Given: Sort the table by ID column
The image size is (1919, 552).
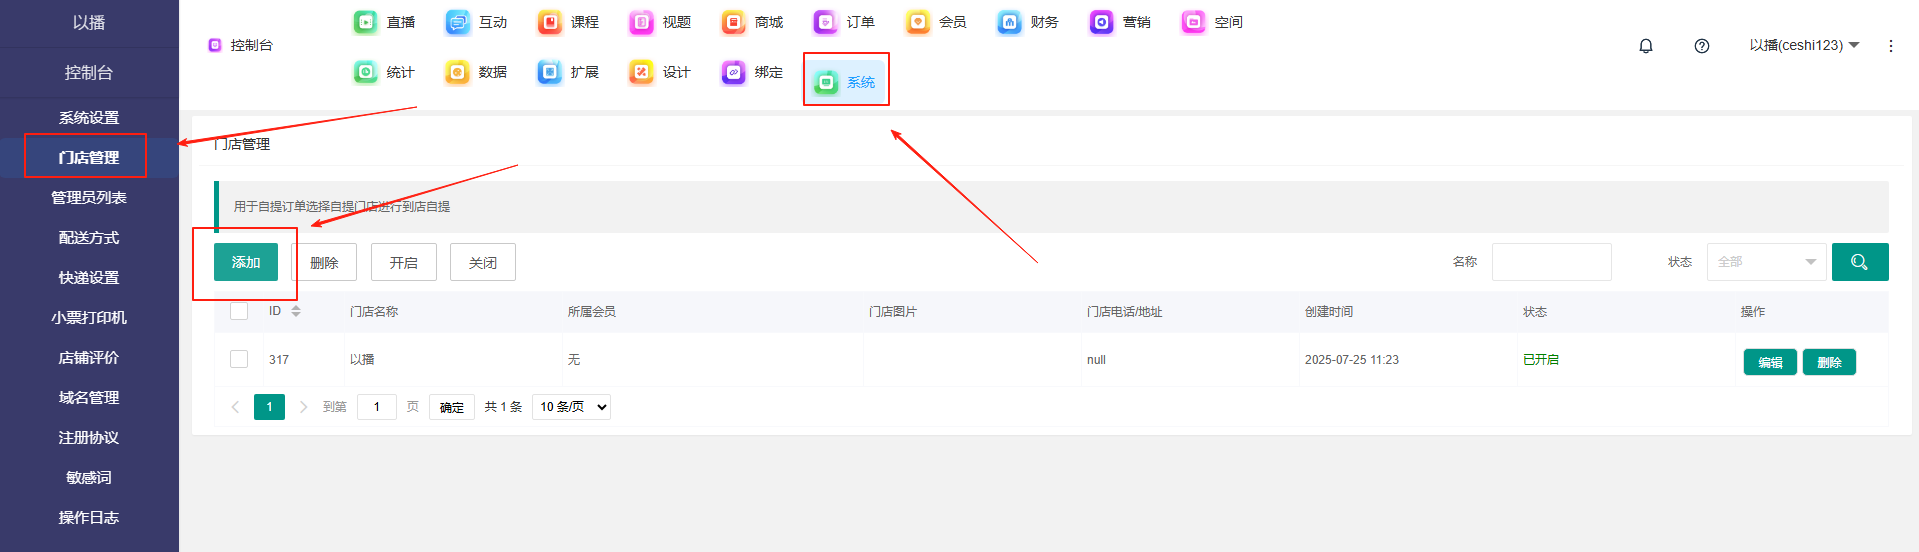Looking at the screenshot, I should coord(295,311).
